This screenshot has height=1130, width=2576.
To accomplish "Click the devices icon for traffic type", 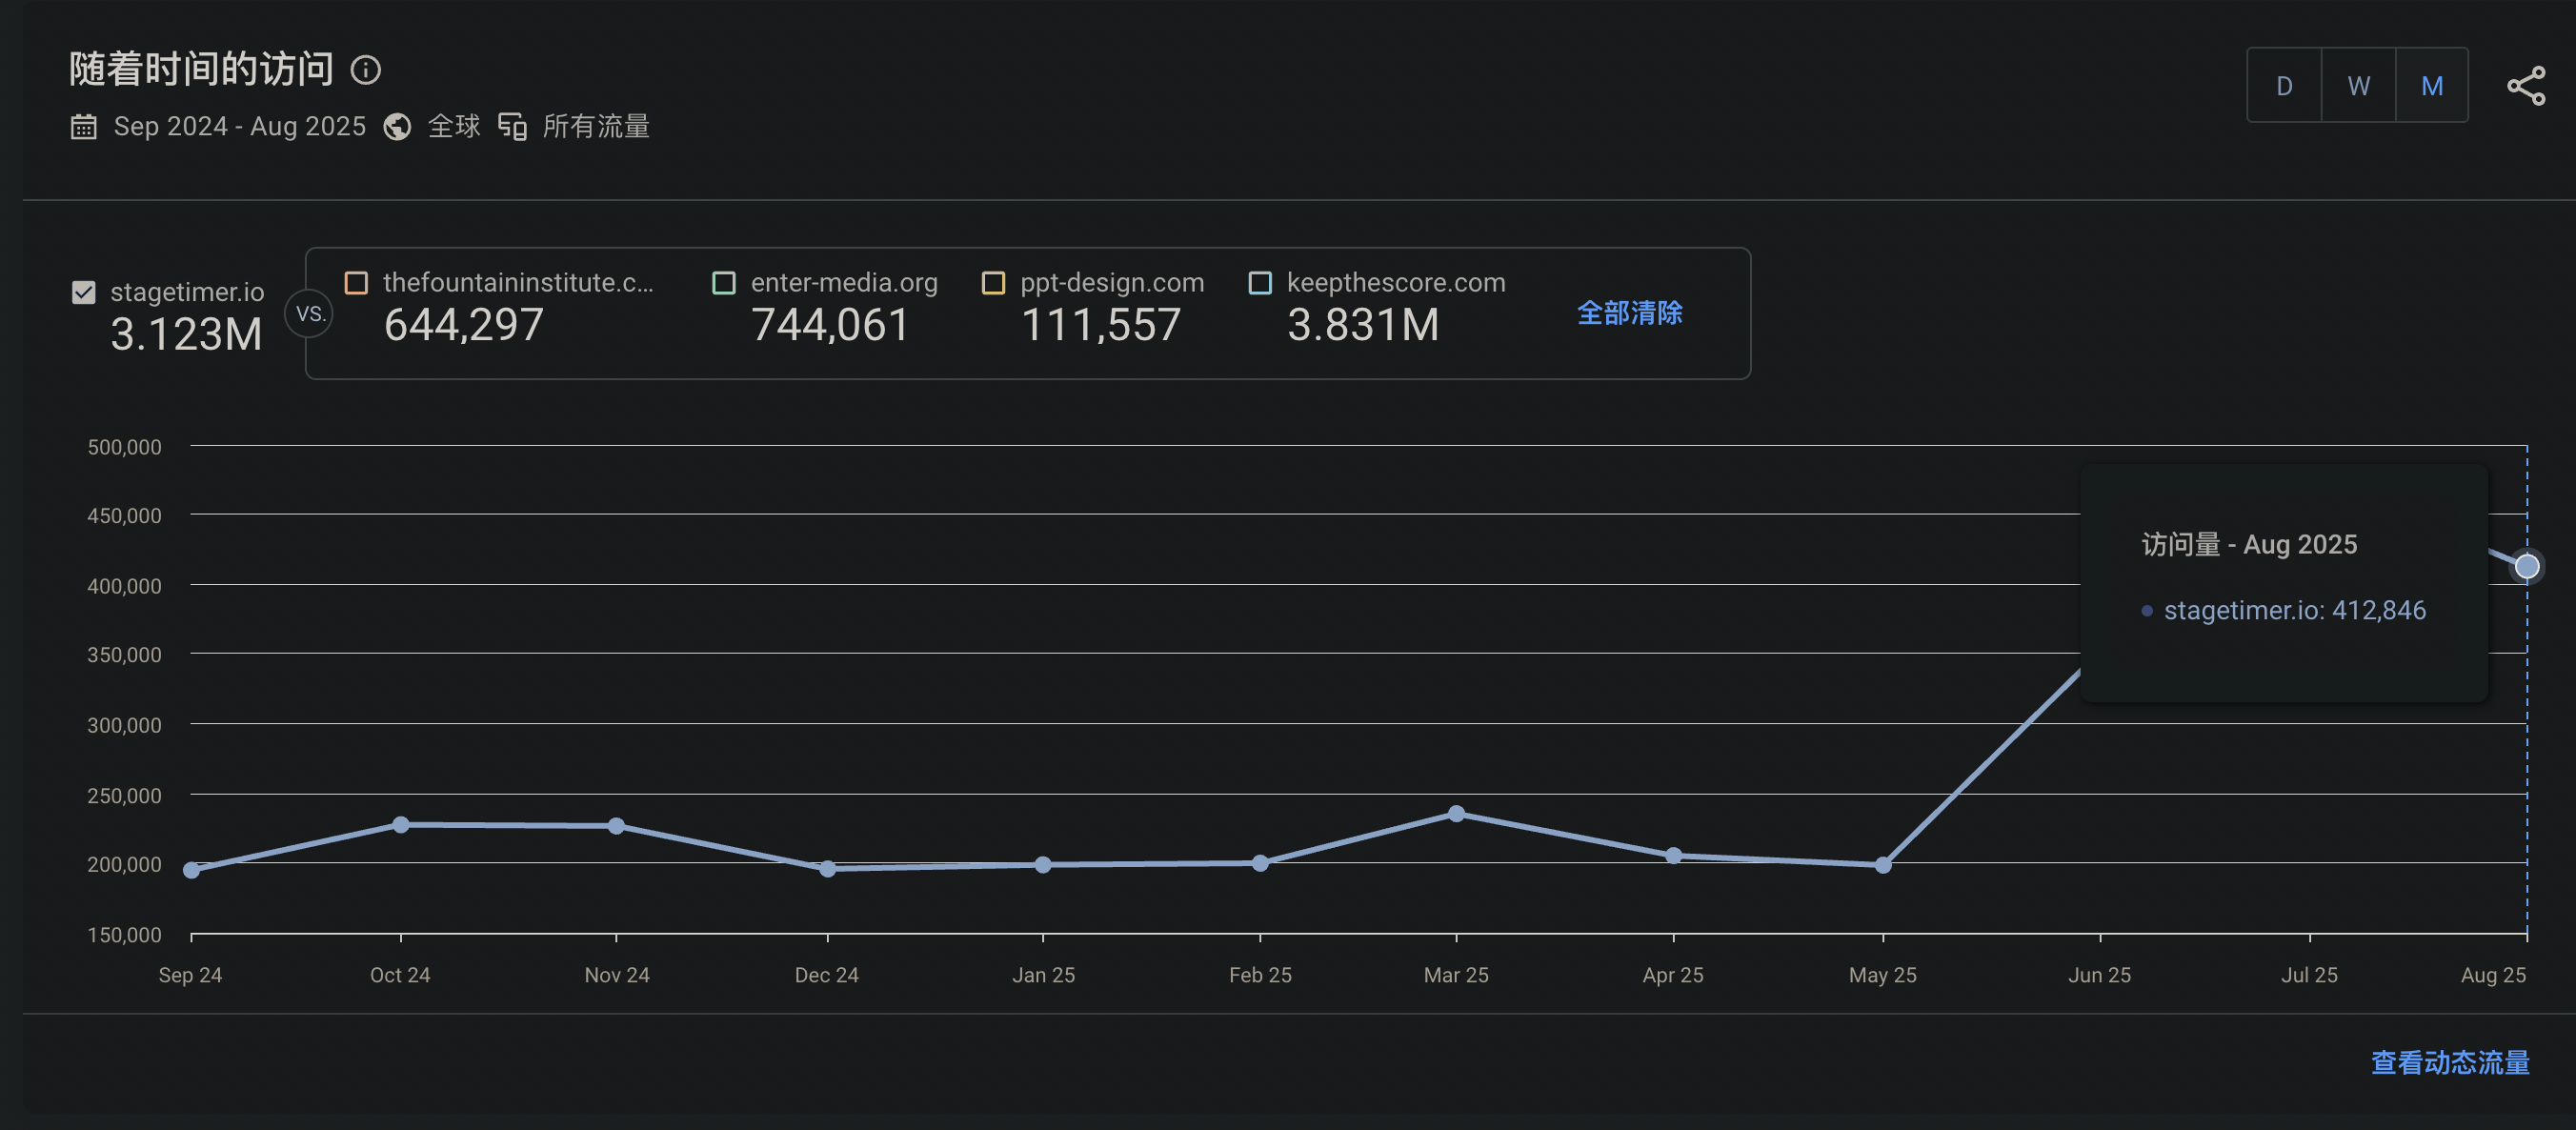I will click(x=512, y=127).
